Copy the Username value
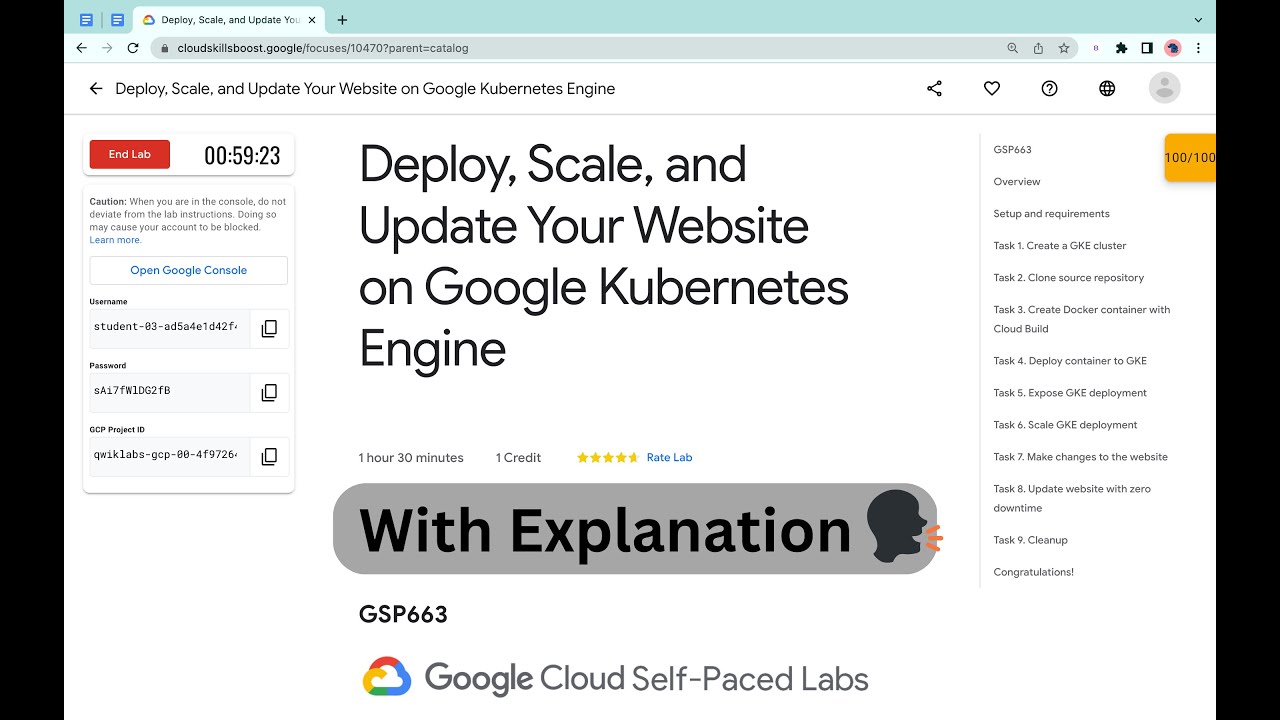 tap(269, 328)
